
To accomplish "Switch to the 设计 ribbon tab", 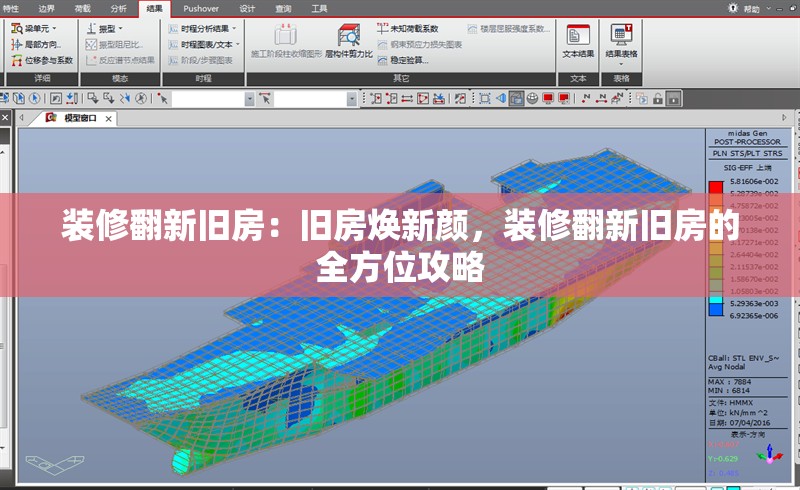I will [247, 8].
